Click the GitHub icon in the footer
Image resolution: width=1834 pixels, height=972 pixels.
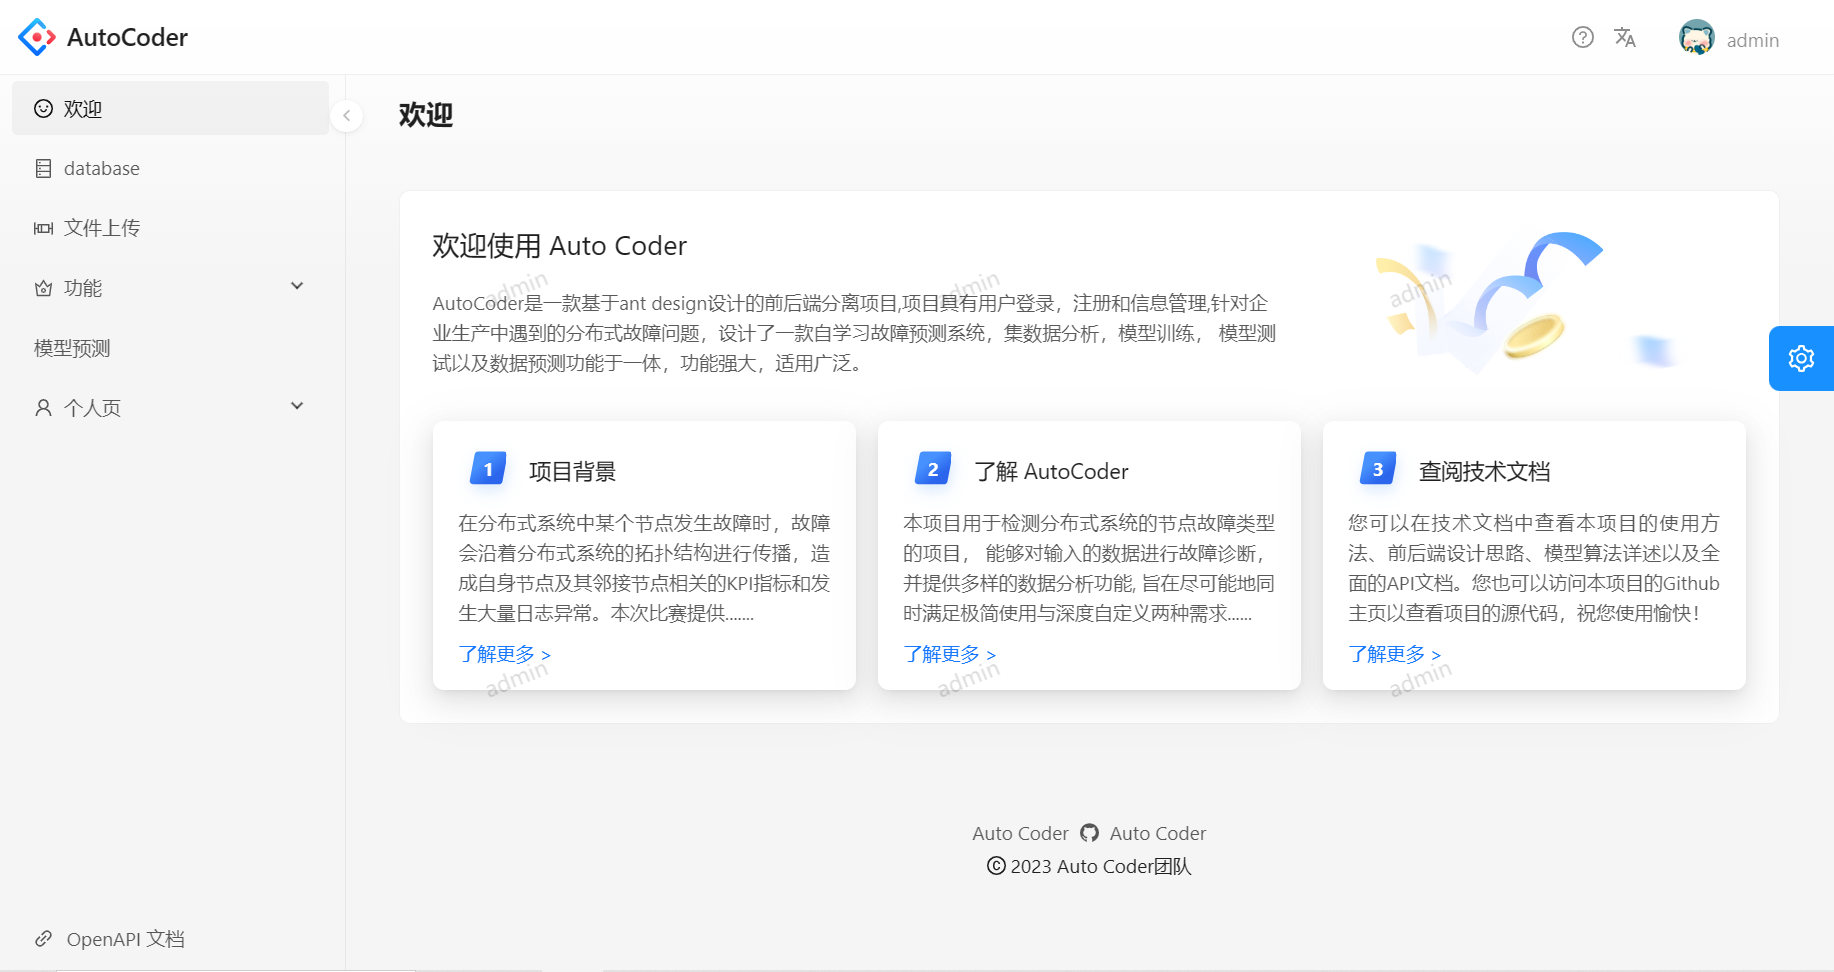pyautogui.click(x=1089, y=833)
